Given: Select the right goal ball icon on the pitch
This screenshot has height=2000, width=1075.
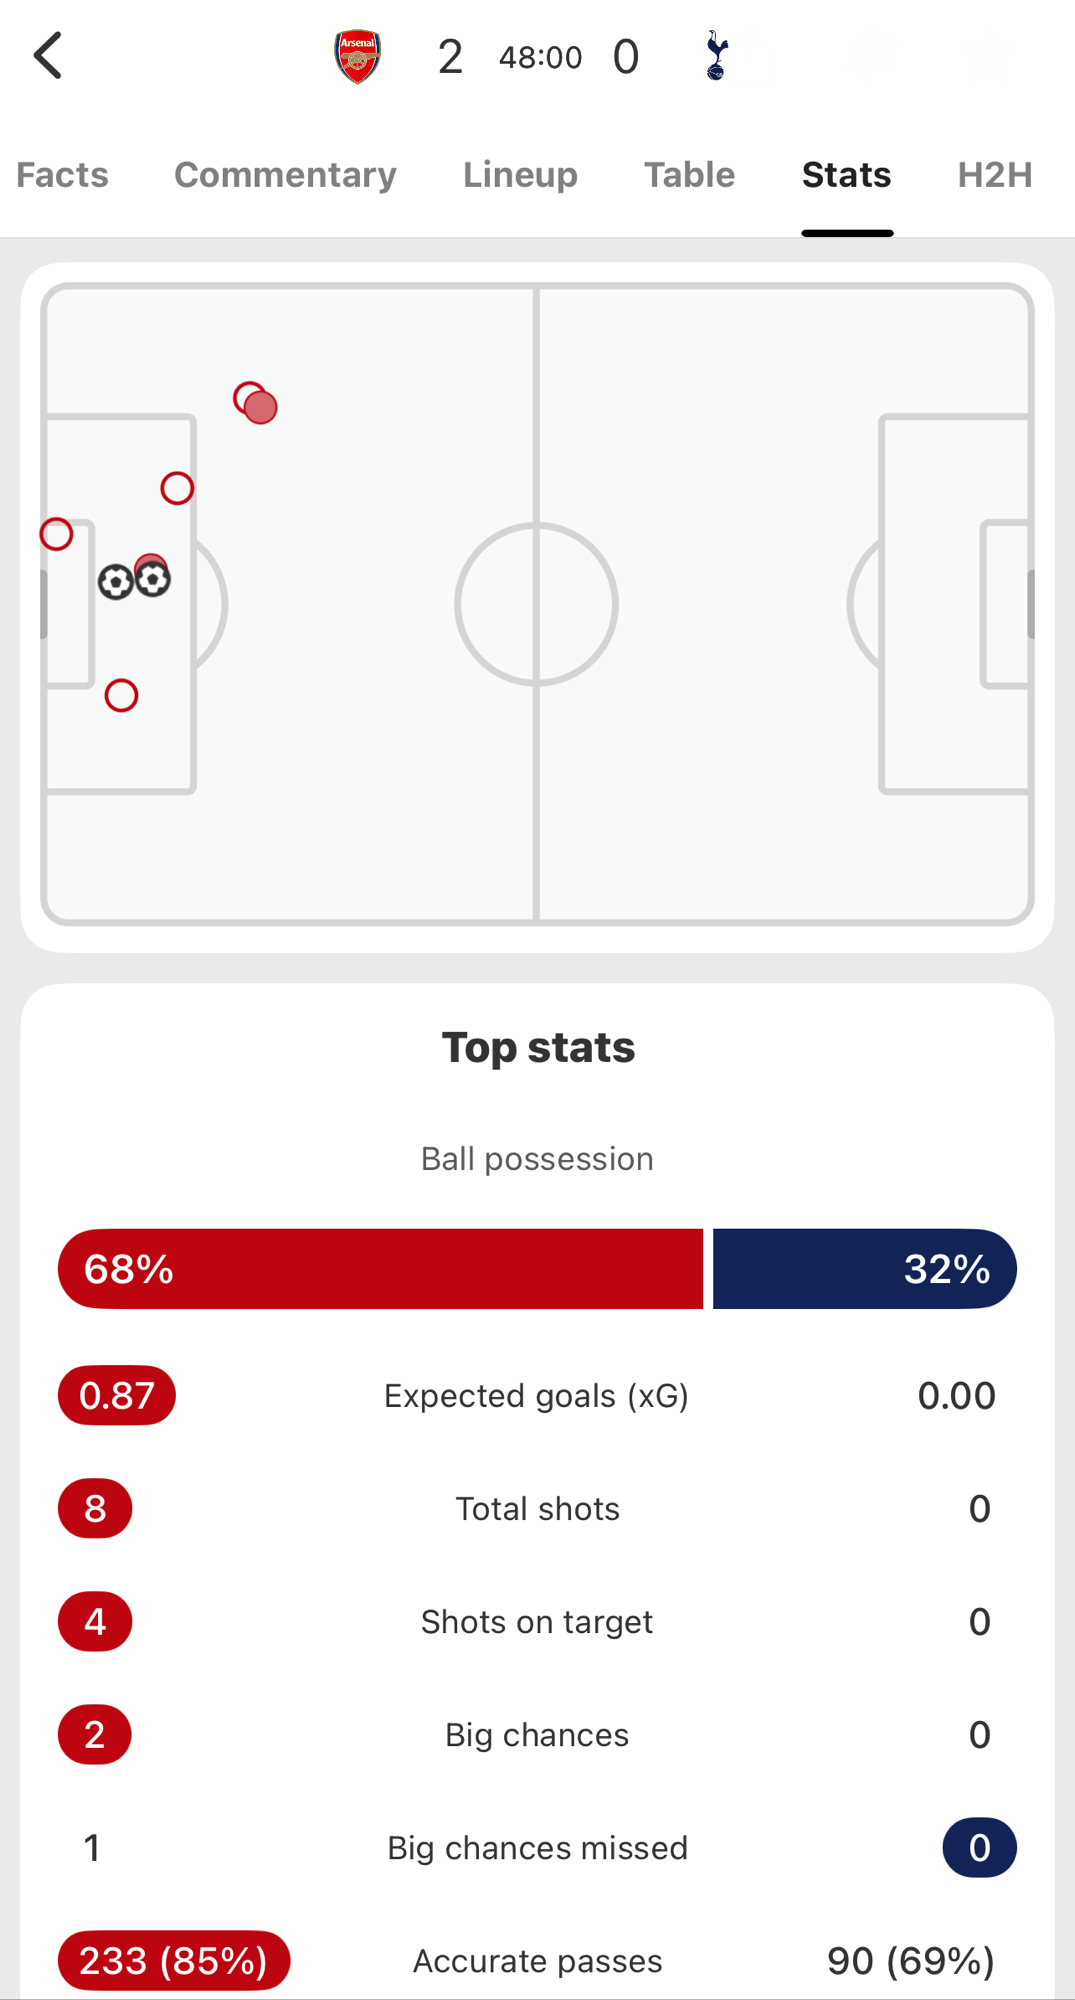Looking at the screenshot, I should click(154, 580).
